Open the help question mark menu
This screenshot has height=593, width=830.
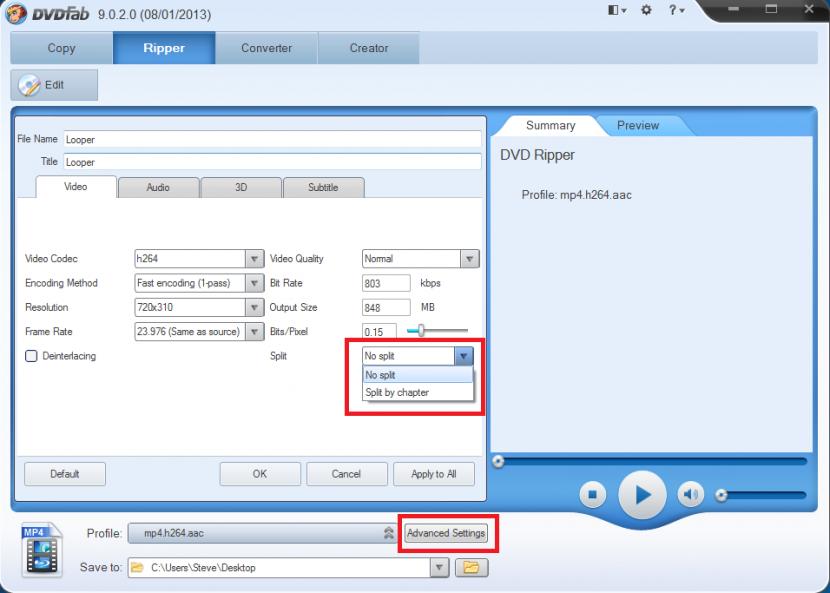[x=676, y=10]
